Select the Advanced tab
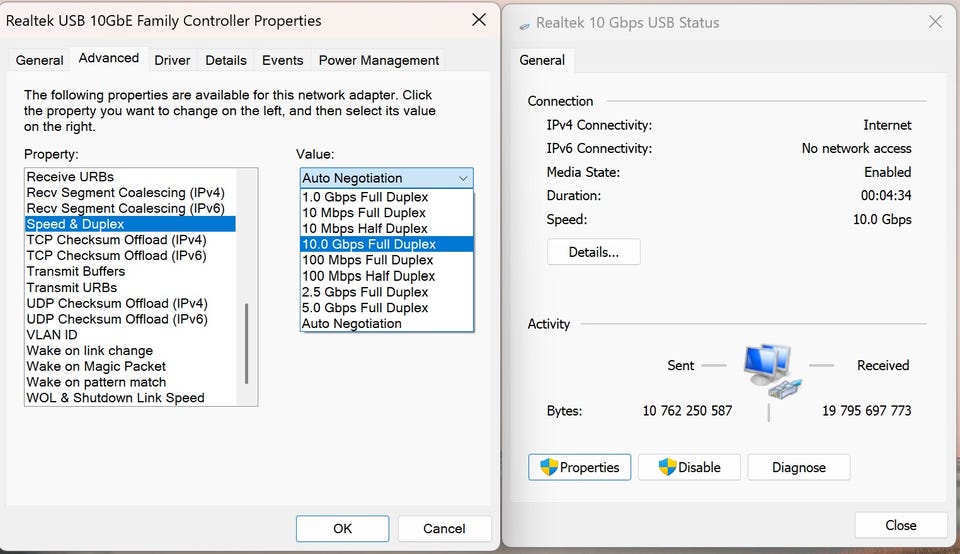The width and height of the screenshot is (960, 554). click(x=109, y=58)
